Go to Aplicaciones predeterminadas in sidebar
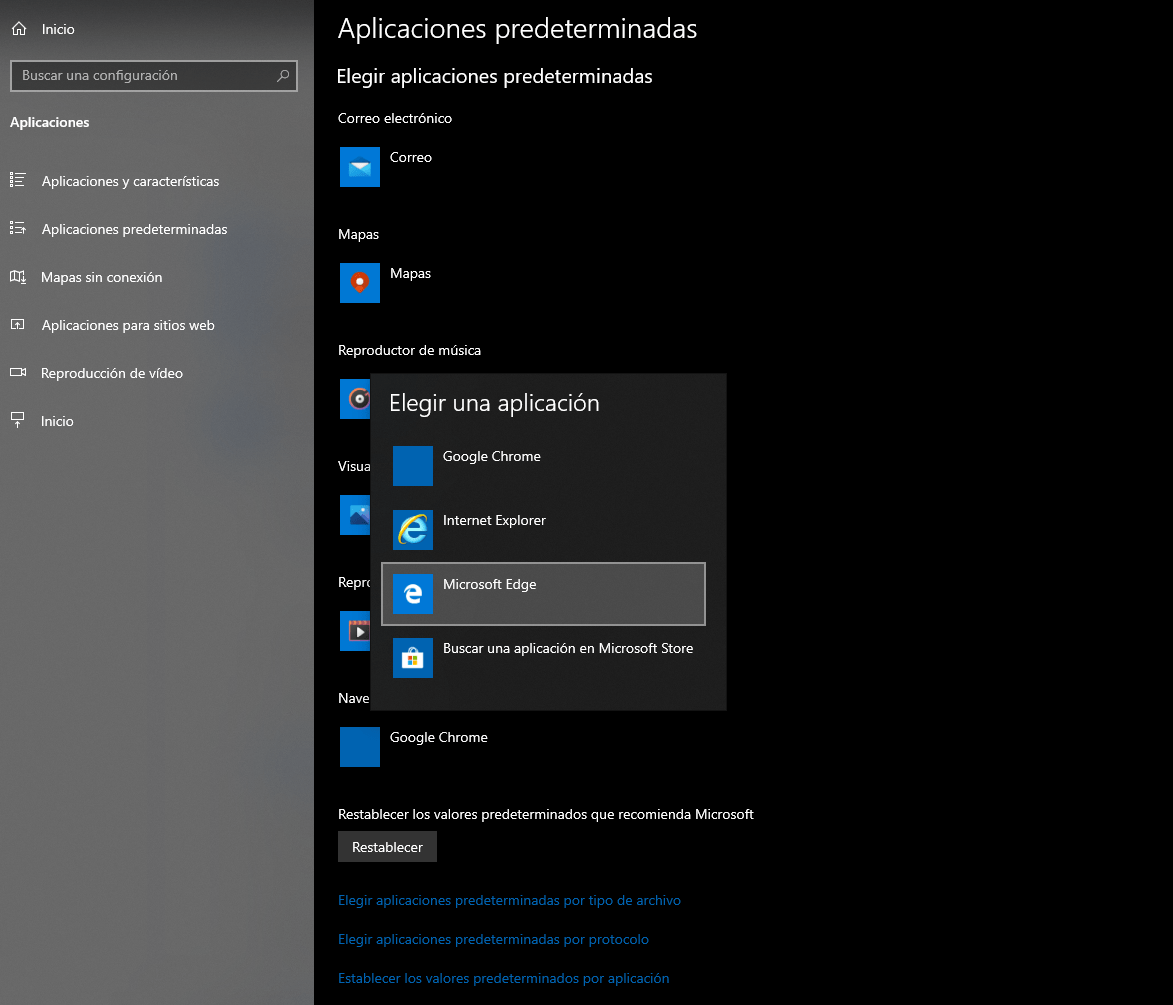Image resolution: width=1173 pixels, height=1005 pixels. 156,229
